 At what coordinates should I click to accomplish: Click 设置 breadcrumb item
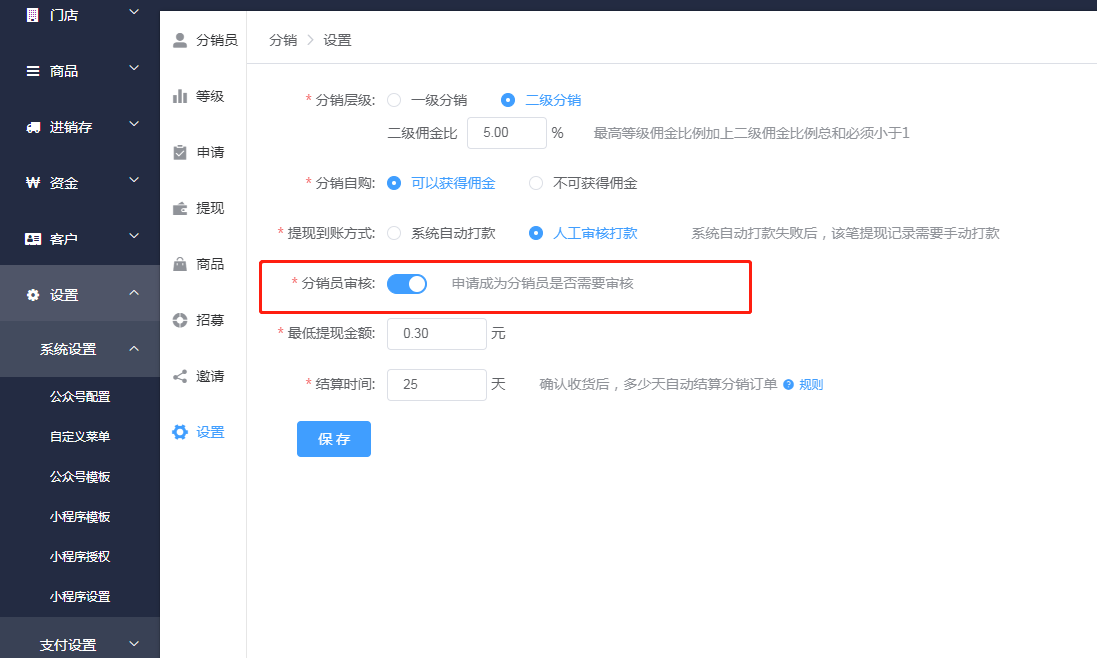click(337, 41)
